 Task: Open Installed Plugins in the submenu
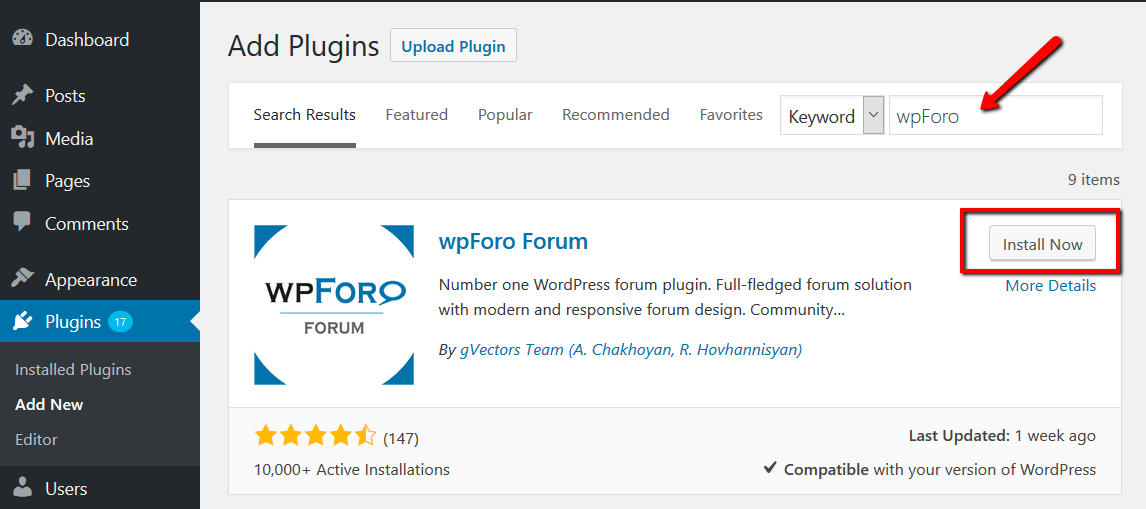coord(73,369)
